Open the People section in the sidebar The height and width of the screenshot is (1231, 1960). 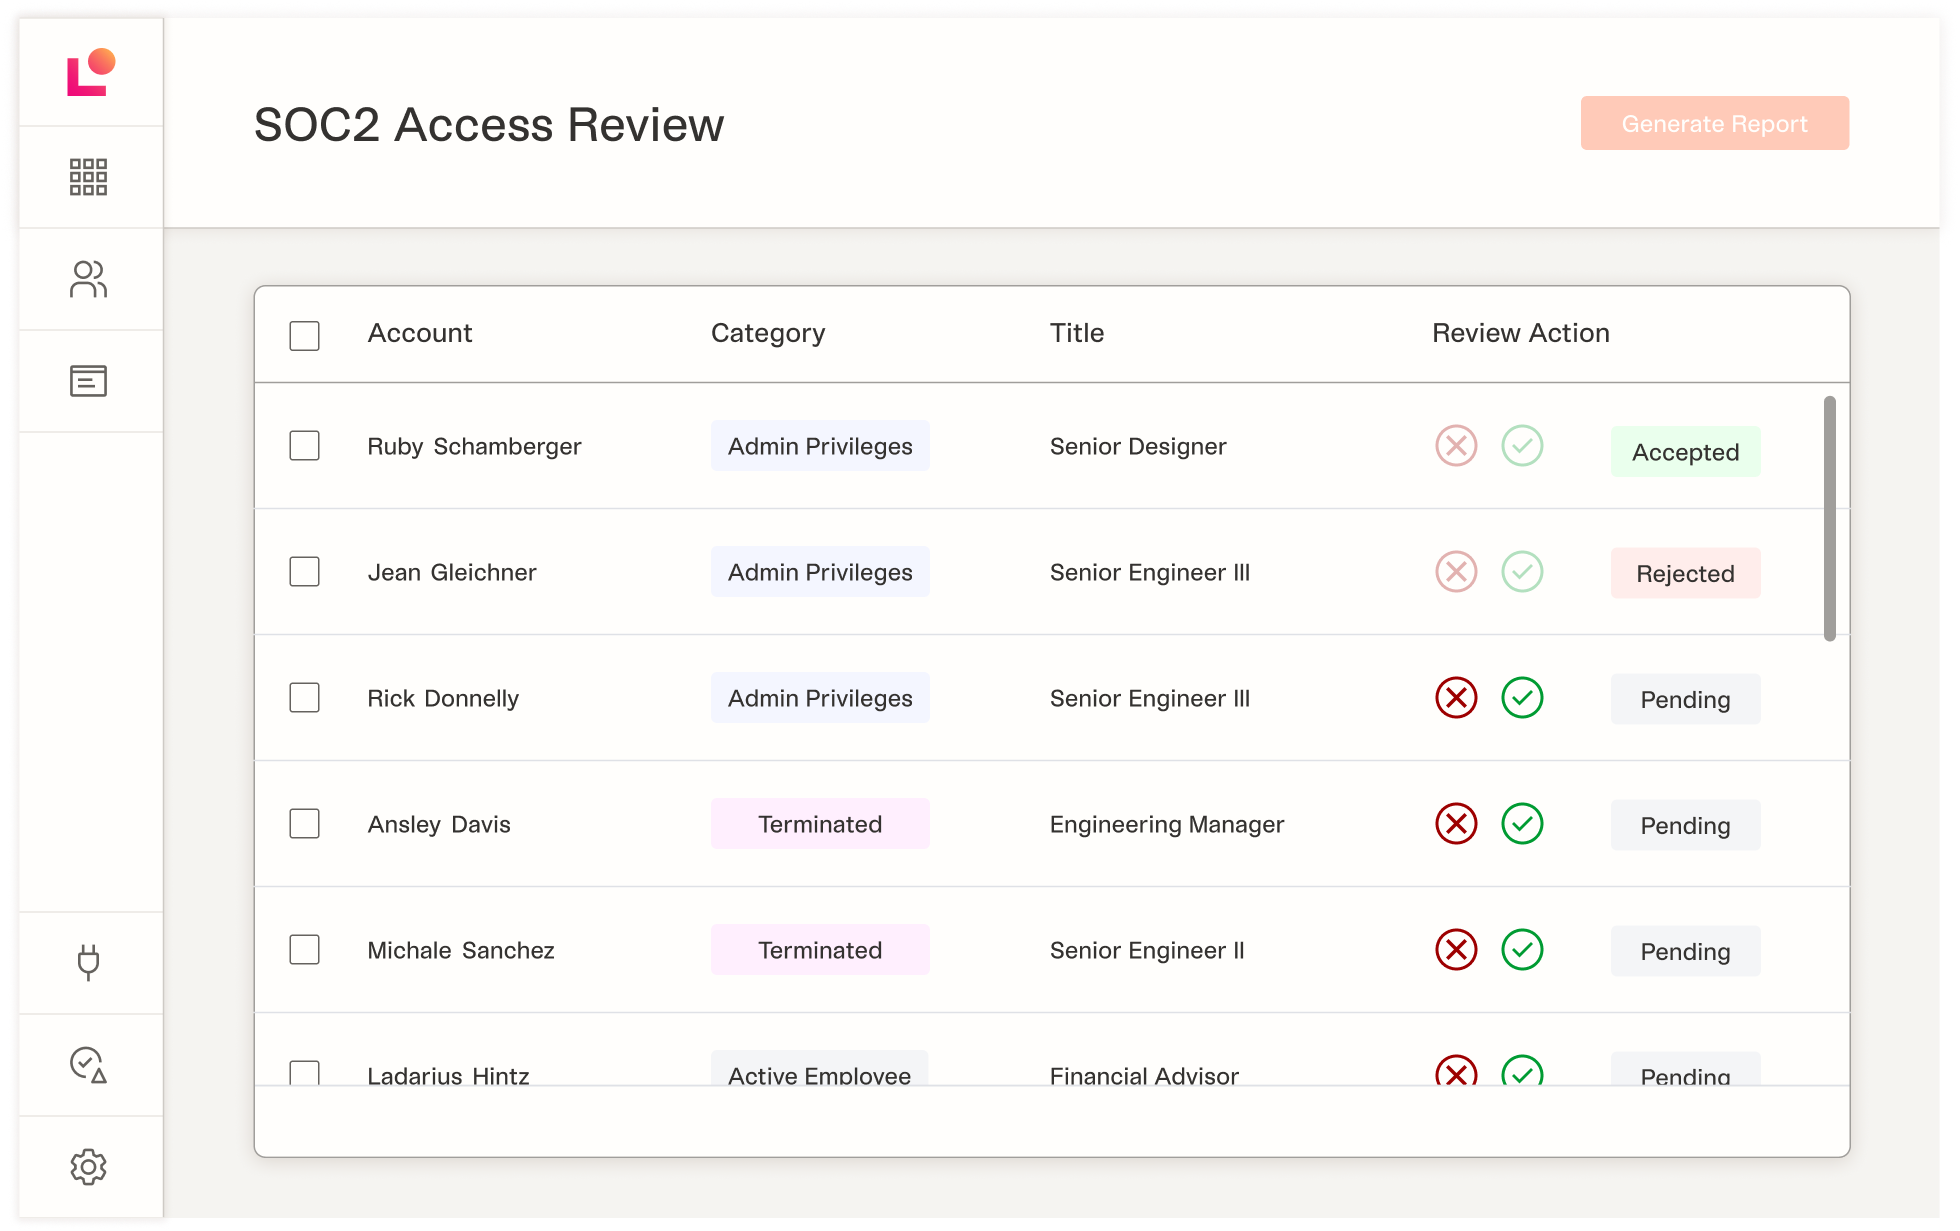click(x=88, y=279)
